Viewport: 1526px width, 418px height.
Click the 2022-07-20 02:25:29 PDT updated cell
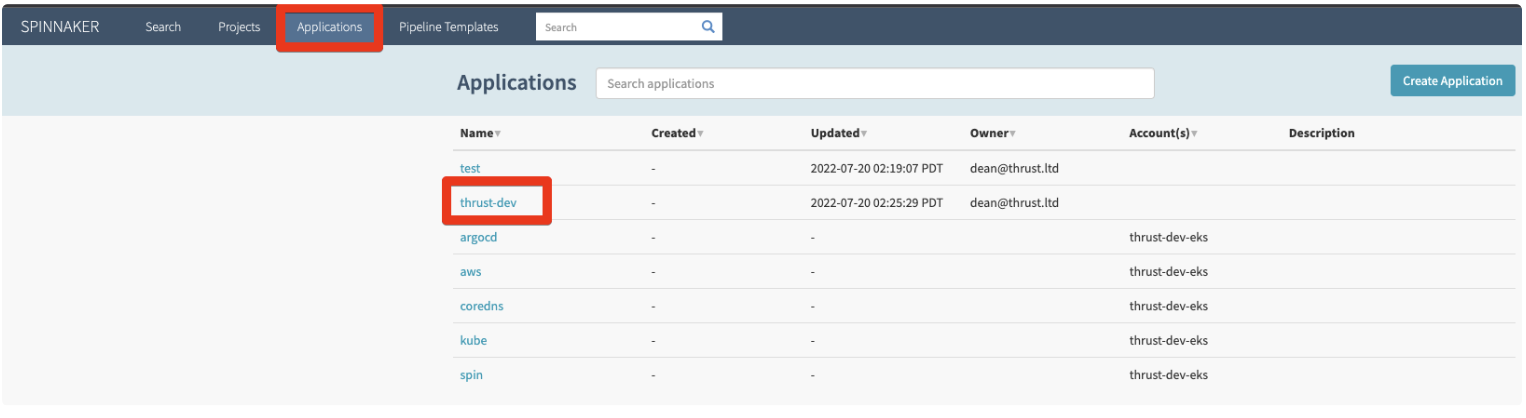pyautogui.click(x=877, y=203)
